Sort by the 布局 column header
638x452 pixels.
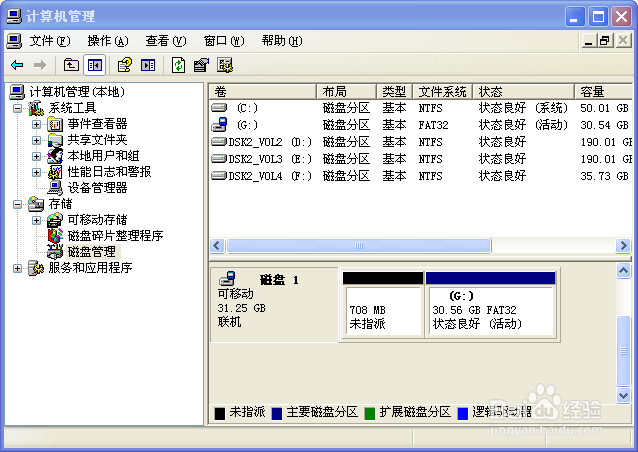(x=346, y=92)
